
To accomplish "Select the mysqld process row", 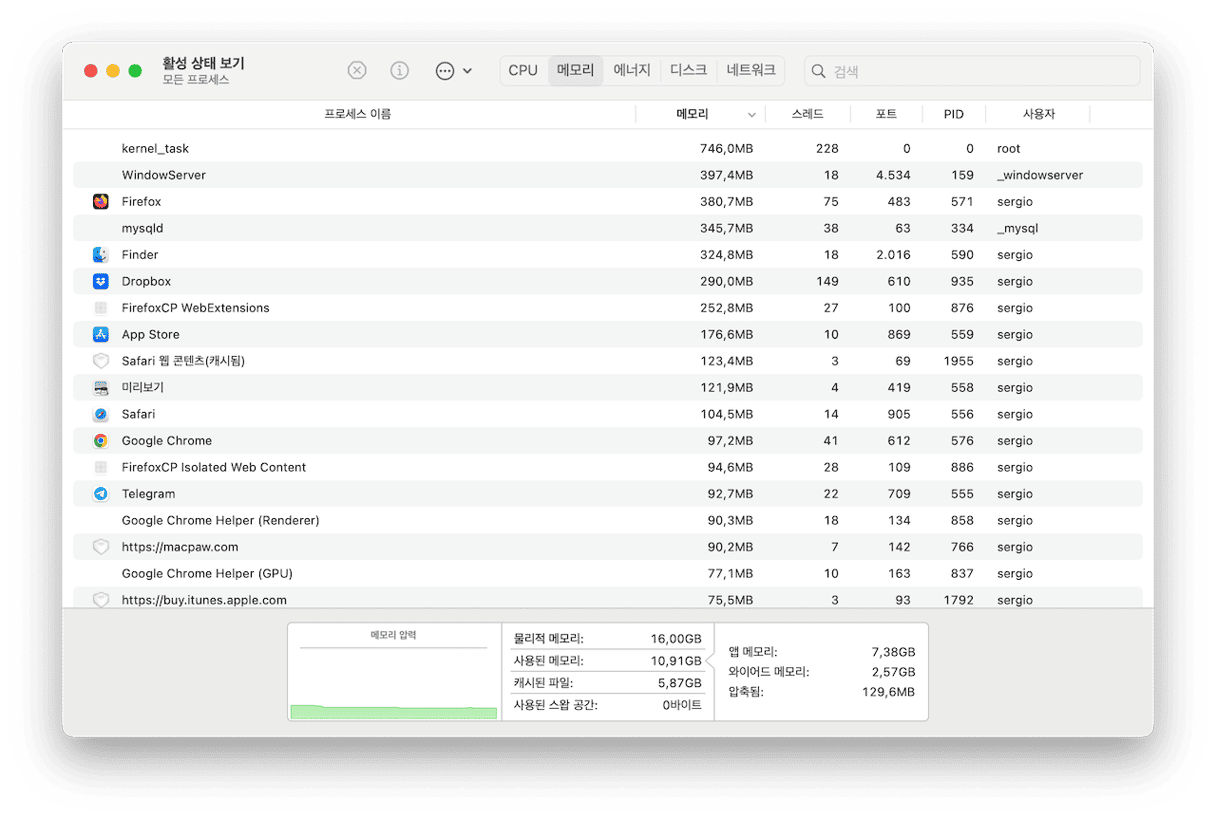I will click(x=608, y=228).
